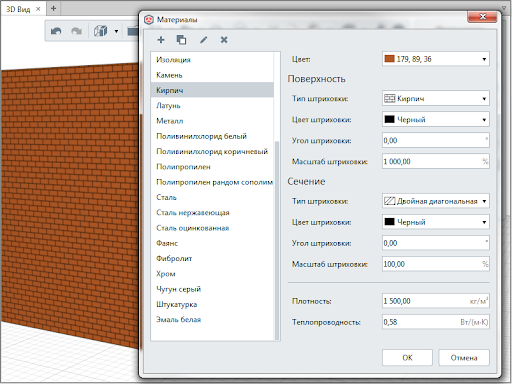Select Чугун серый material

(212, 289)
